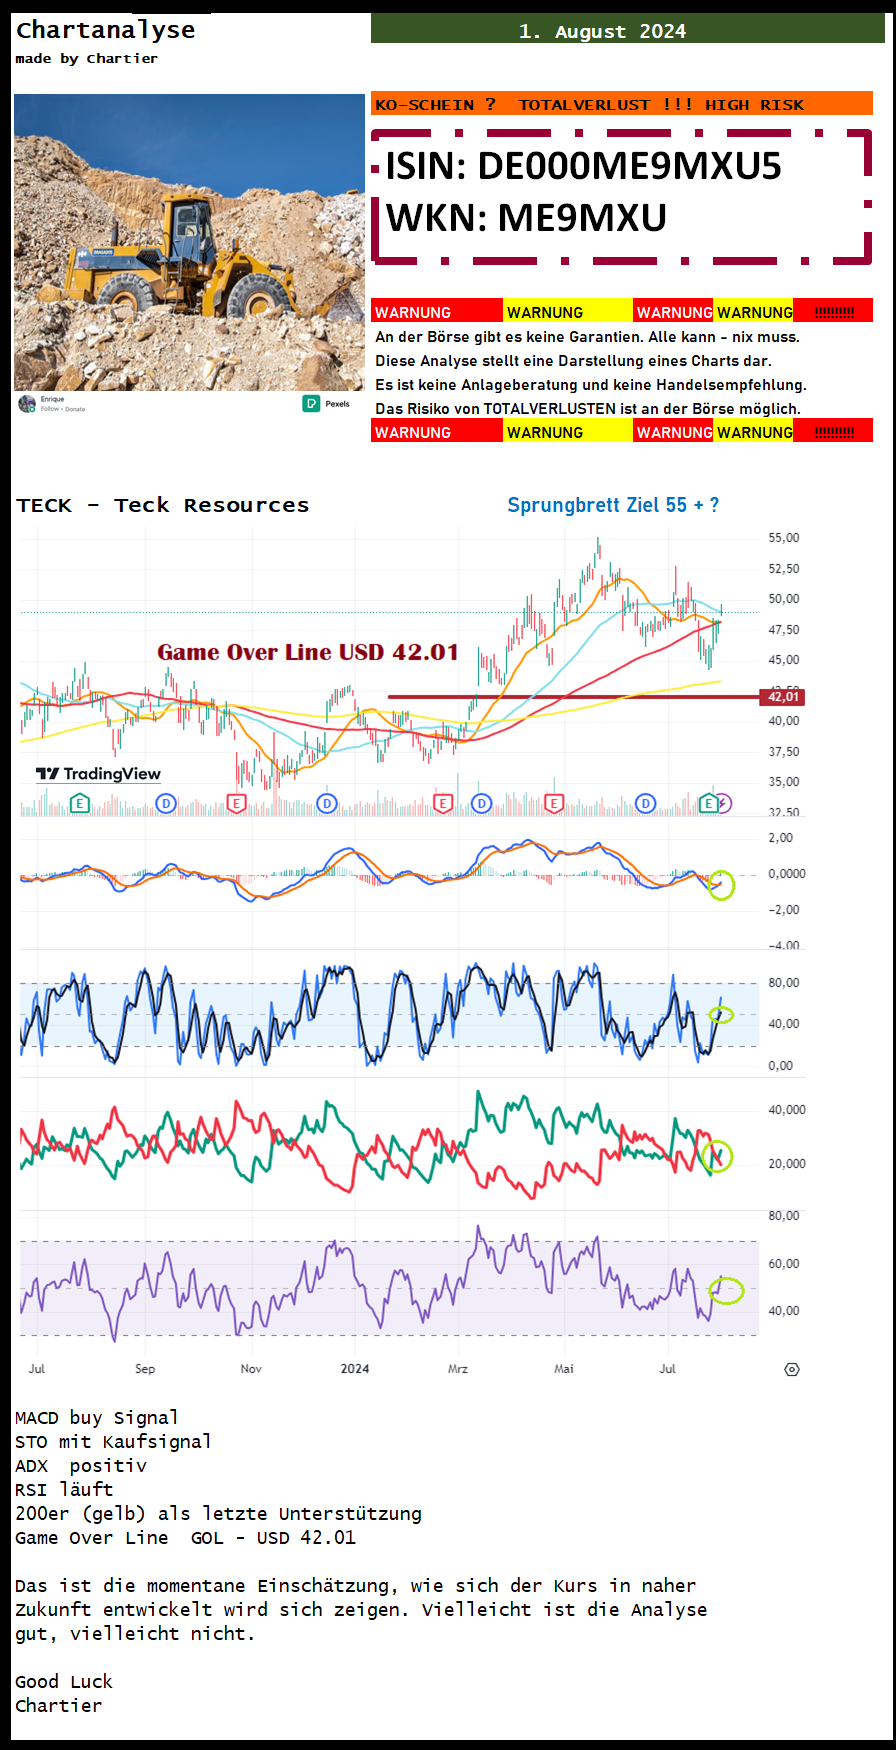The width and height of the screenshot is (896, 1750).
Task: Click the '1. August 2024' date banner
Action: [x=628, y=29]
